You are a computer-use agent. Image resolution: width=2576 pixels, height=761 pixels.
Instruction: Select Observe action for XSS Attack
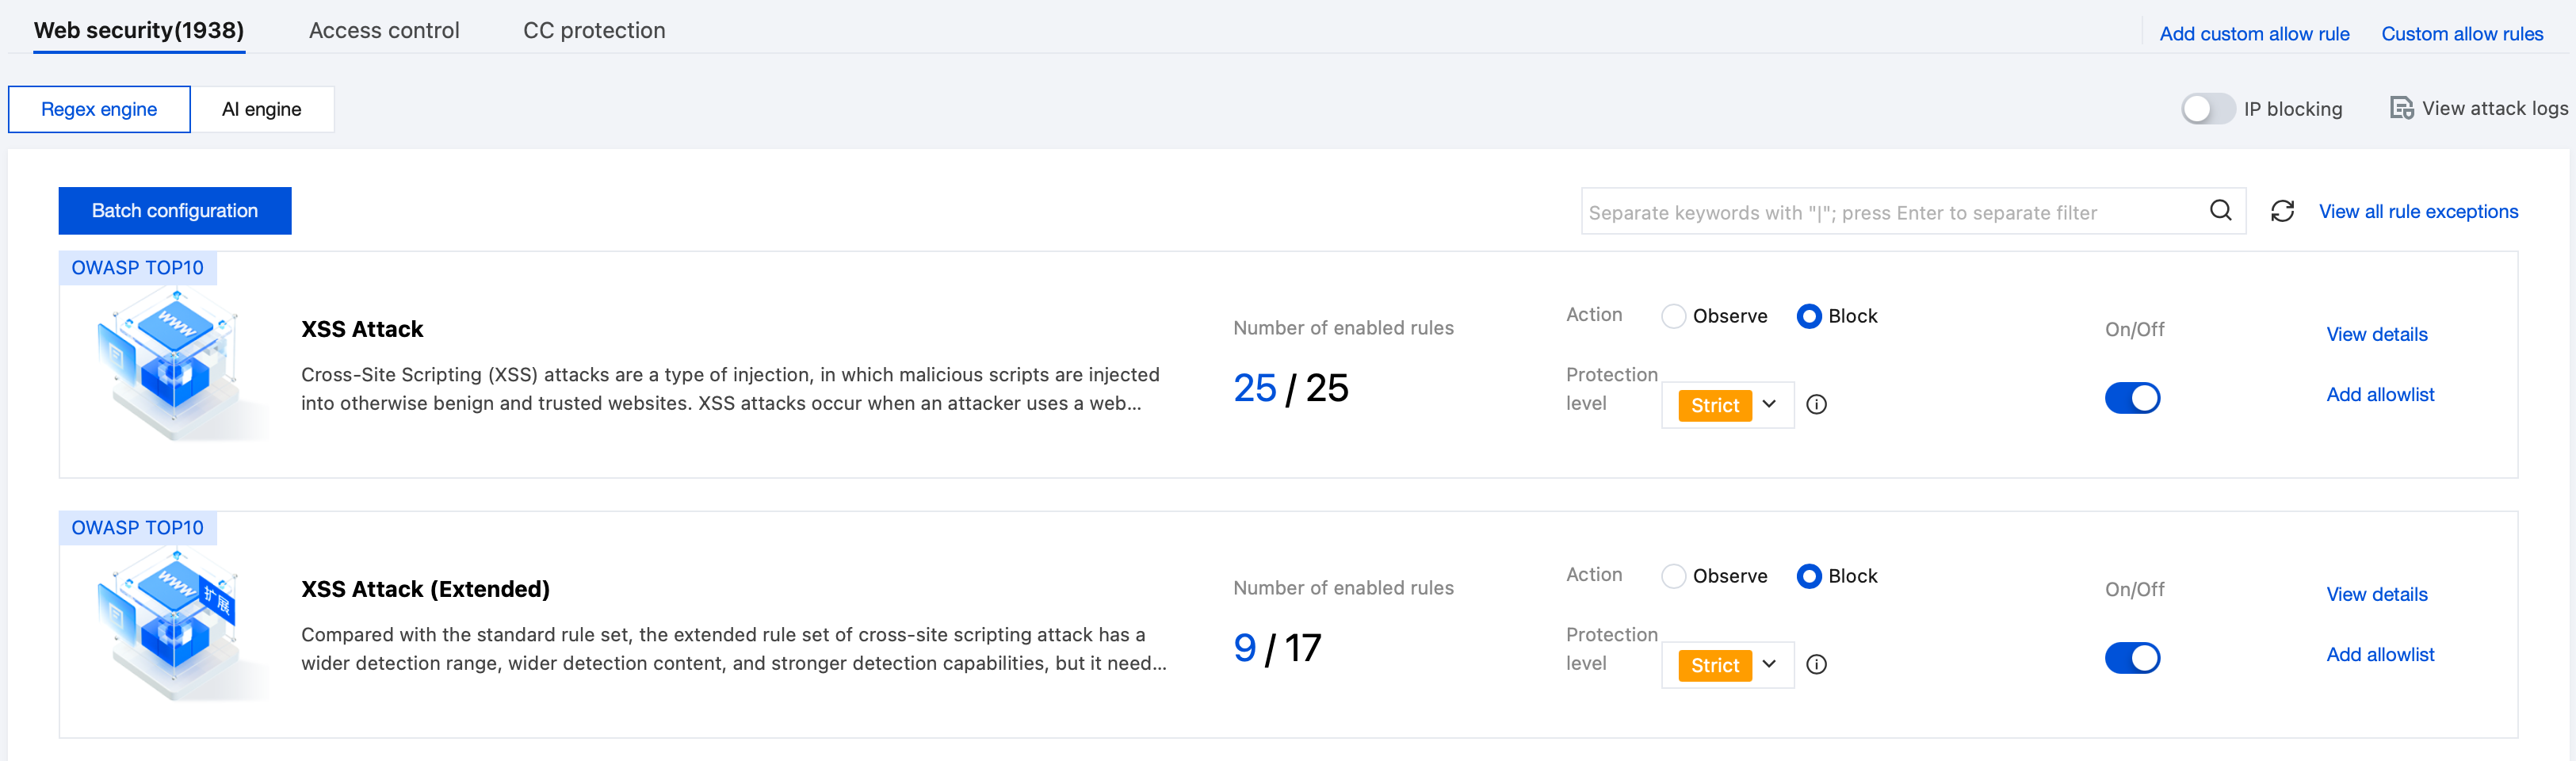click(1673, 316)
